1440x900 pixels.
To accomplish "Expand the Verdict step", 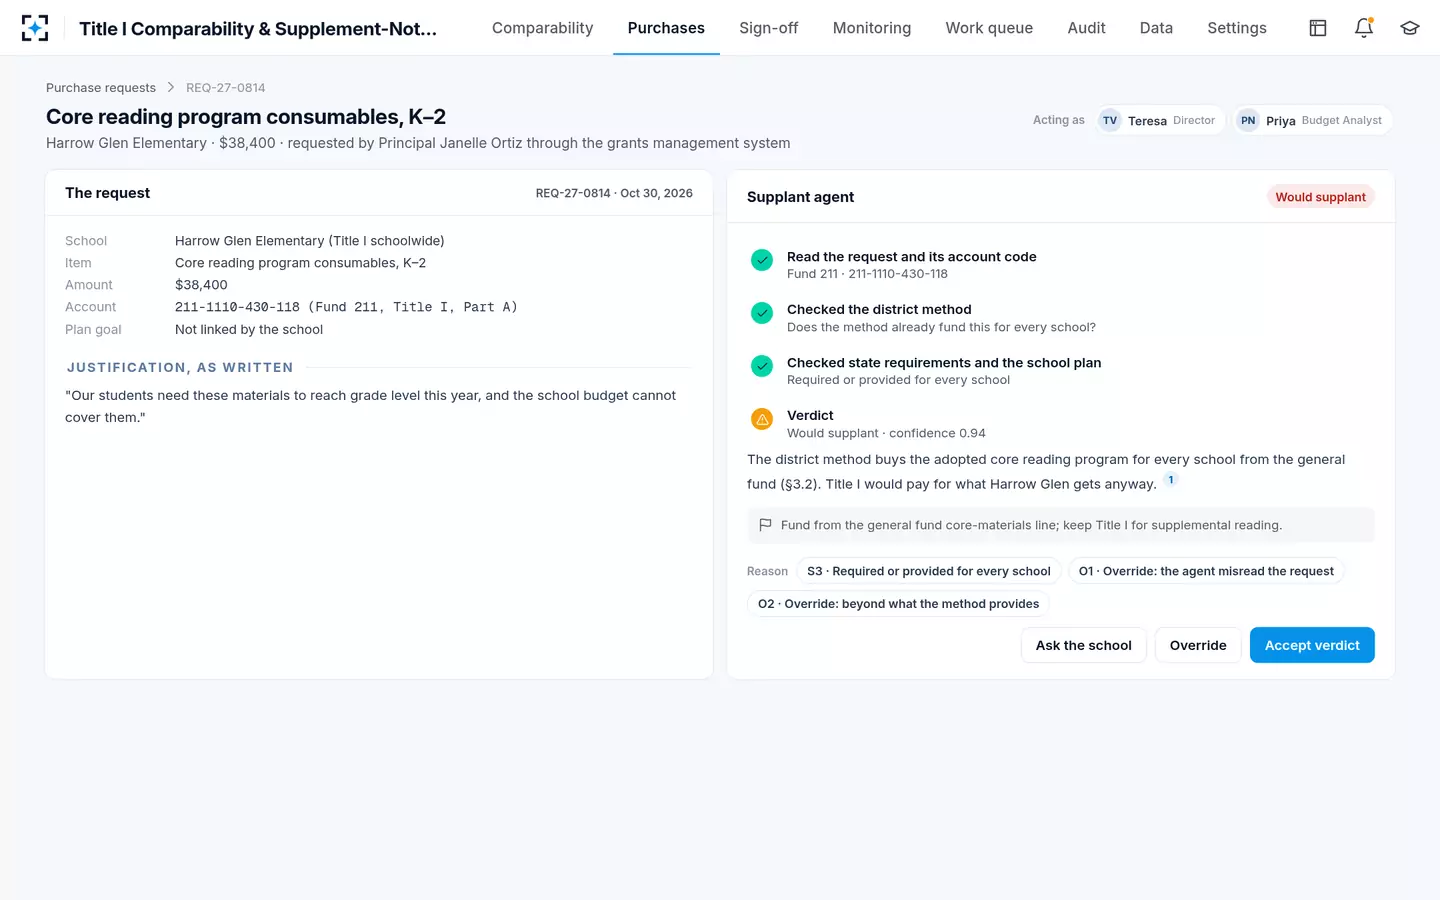I will point(1061,424).
